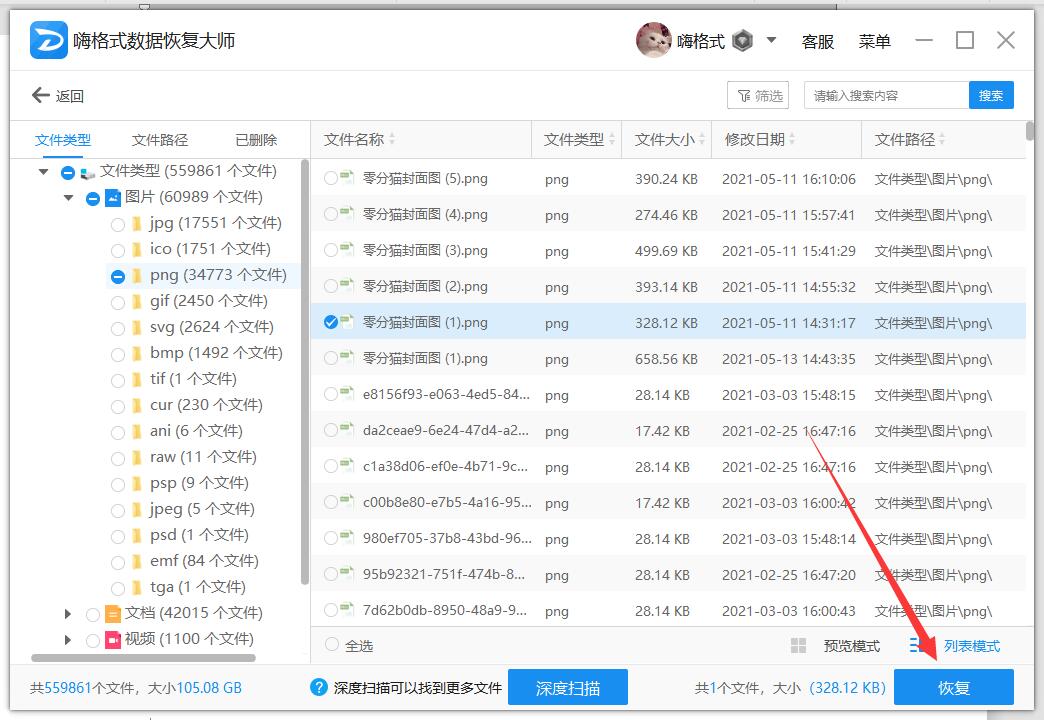Click the blue question mark help icon
This screenshot has width=1044, height=720.
[319, 687]
